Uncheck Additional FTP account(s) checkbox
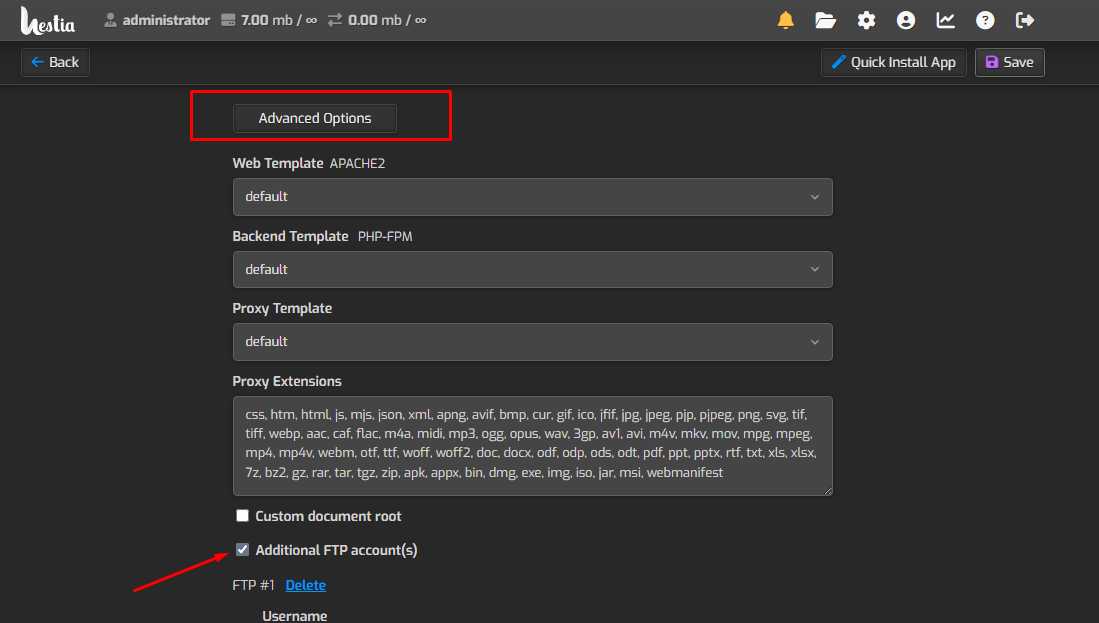Image resolution: width=1099 pixels, height=623 pixels. [x=242, y=550]
